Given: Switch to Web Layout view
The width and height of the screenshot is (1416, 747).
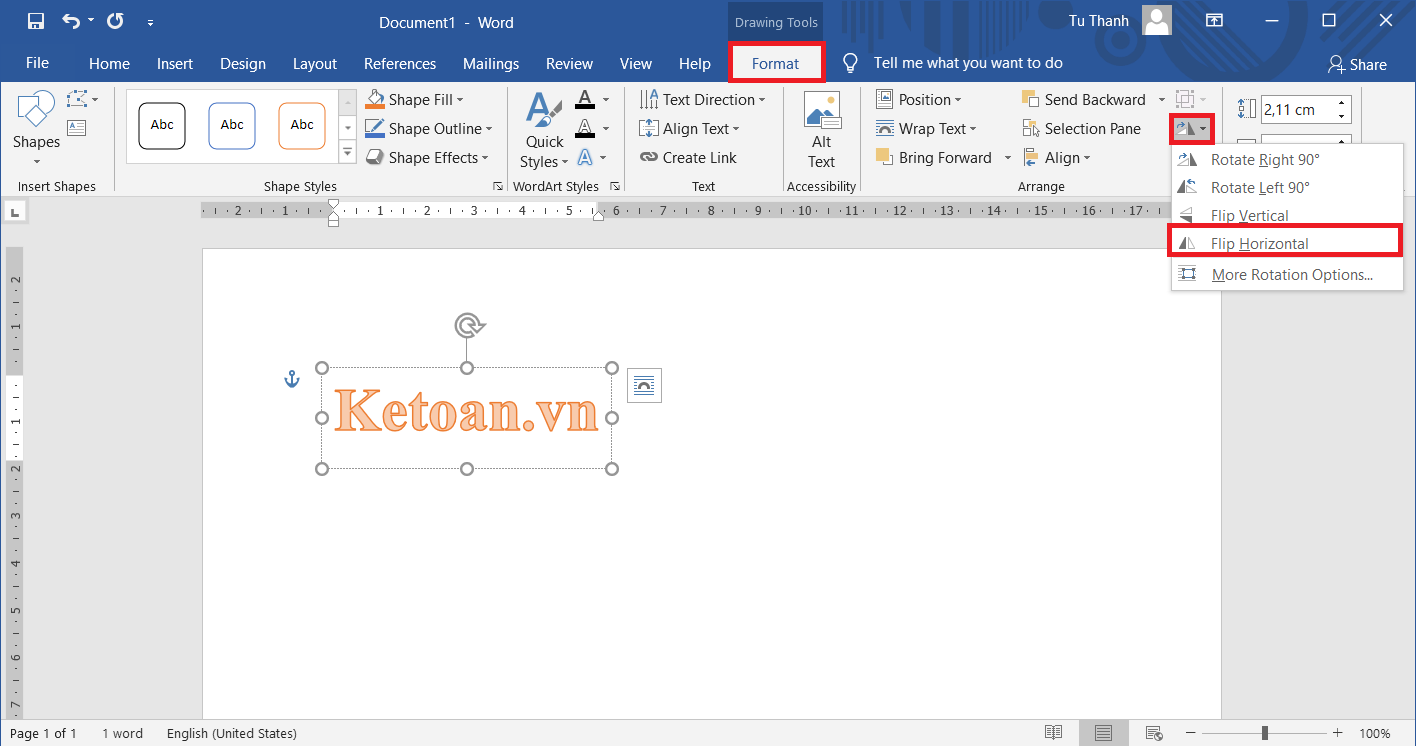Looking at the screenshot, I should point(1153,733).
